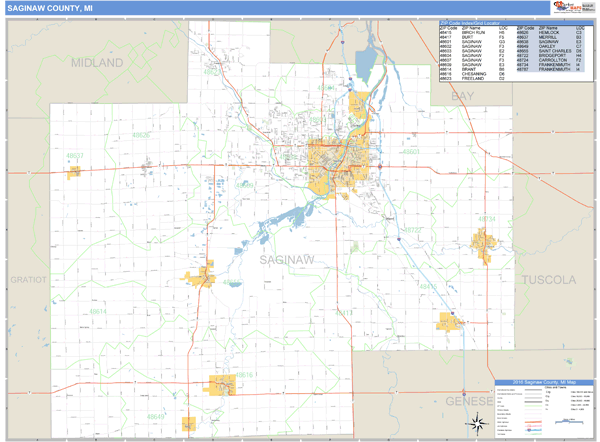
Task: Click the 2016 Saginaw County legend title
Action: click(545, 384)
